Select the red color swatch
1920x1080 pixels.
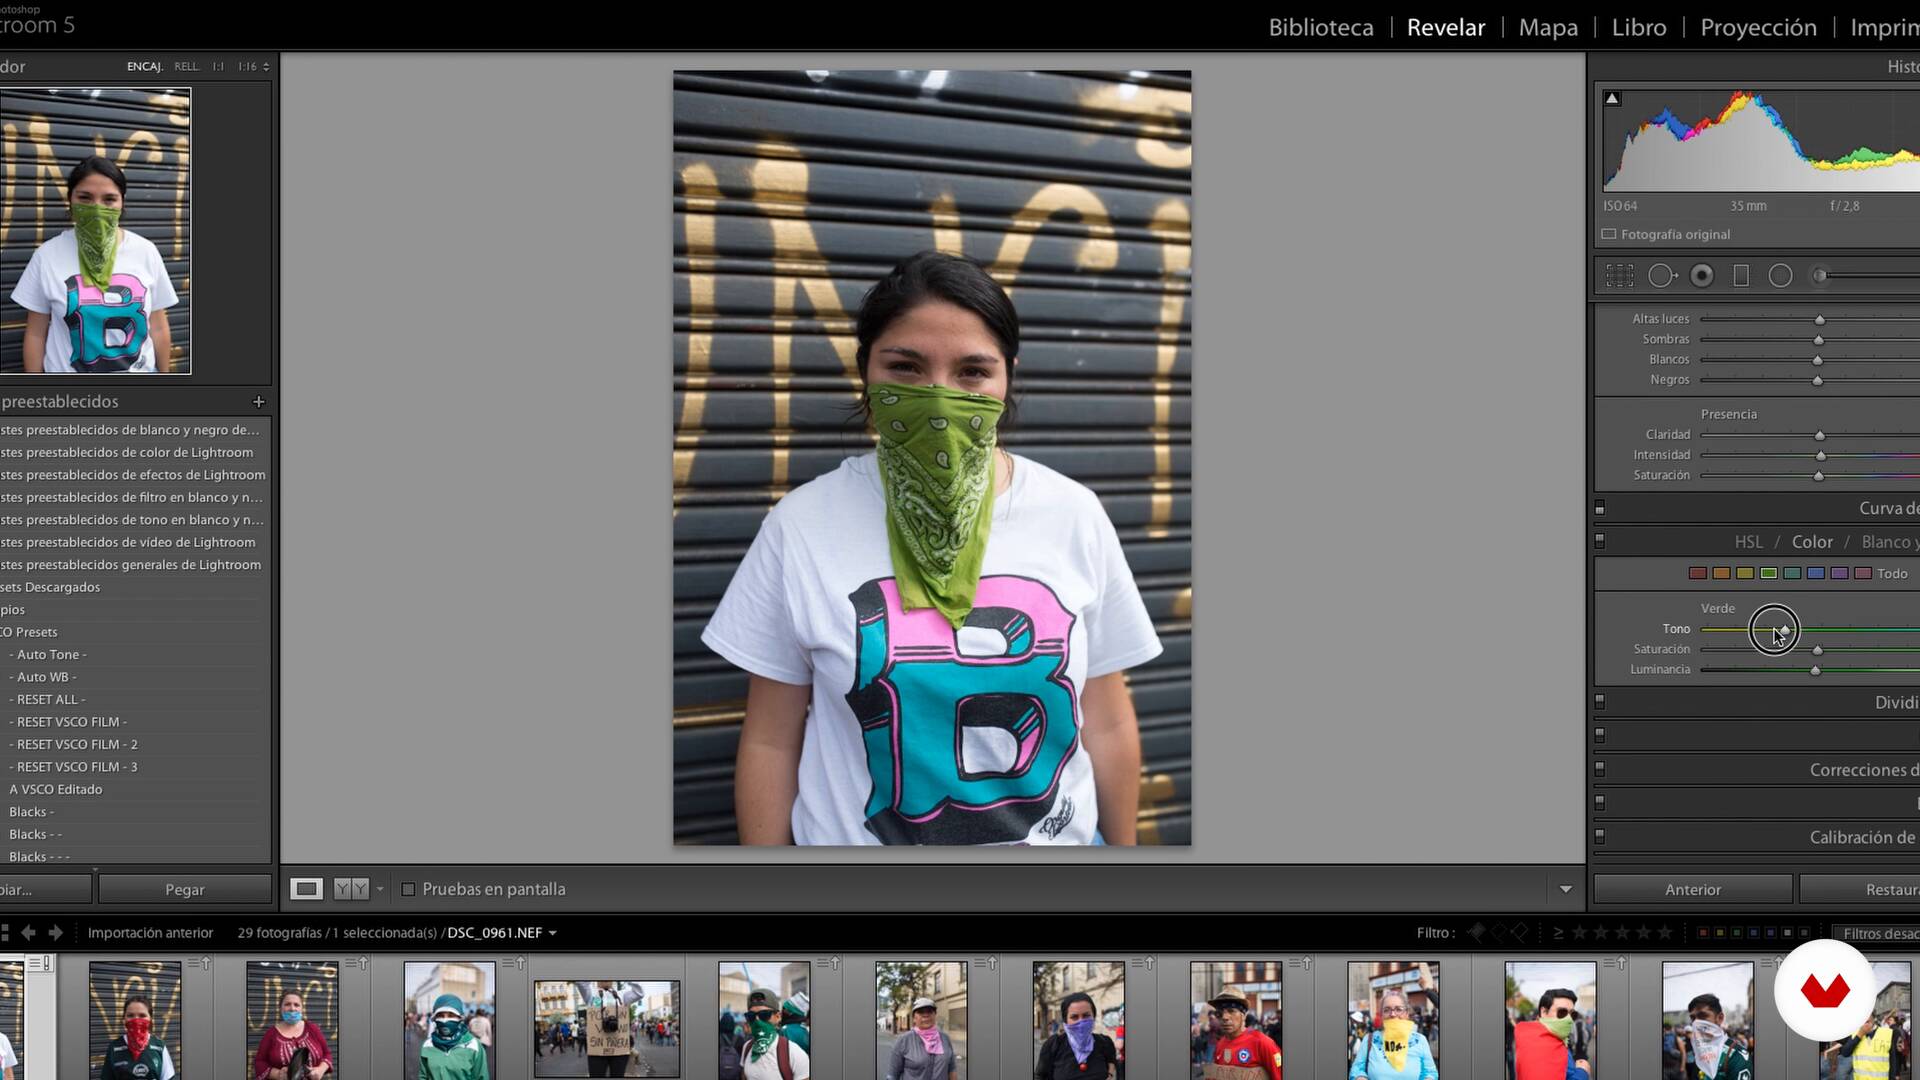1698,573
